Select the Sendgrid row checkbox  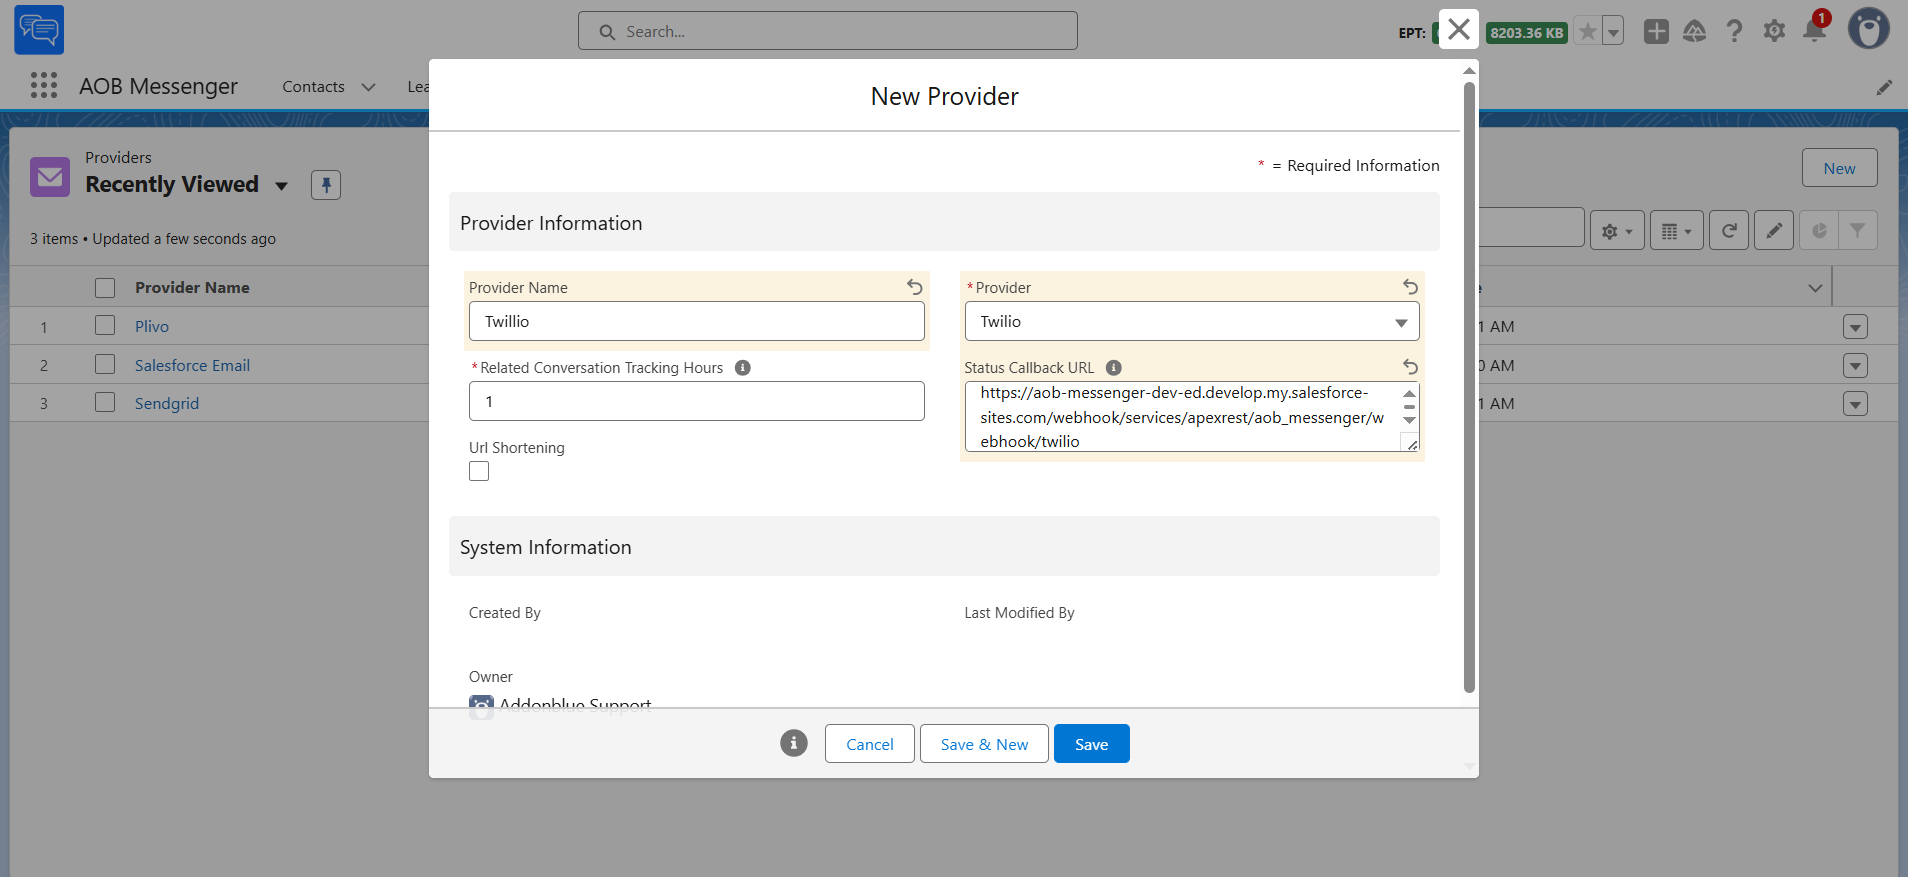[105, 403]
